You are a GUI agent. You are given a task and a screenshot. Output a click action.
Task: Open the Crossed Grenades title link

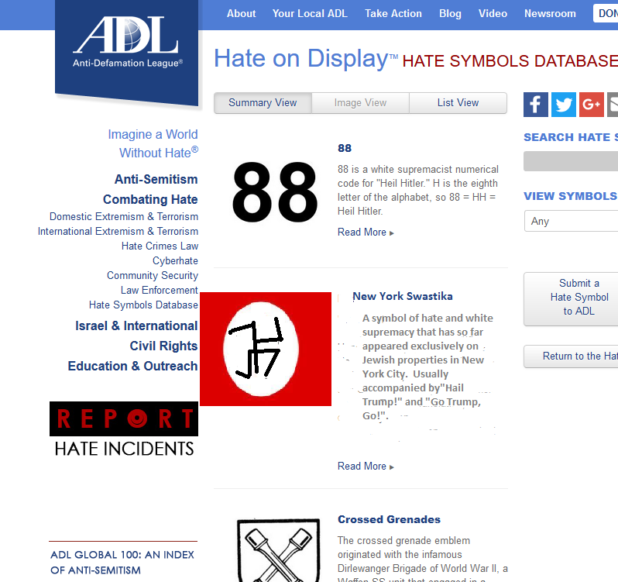point(389,519)
